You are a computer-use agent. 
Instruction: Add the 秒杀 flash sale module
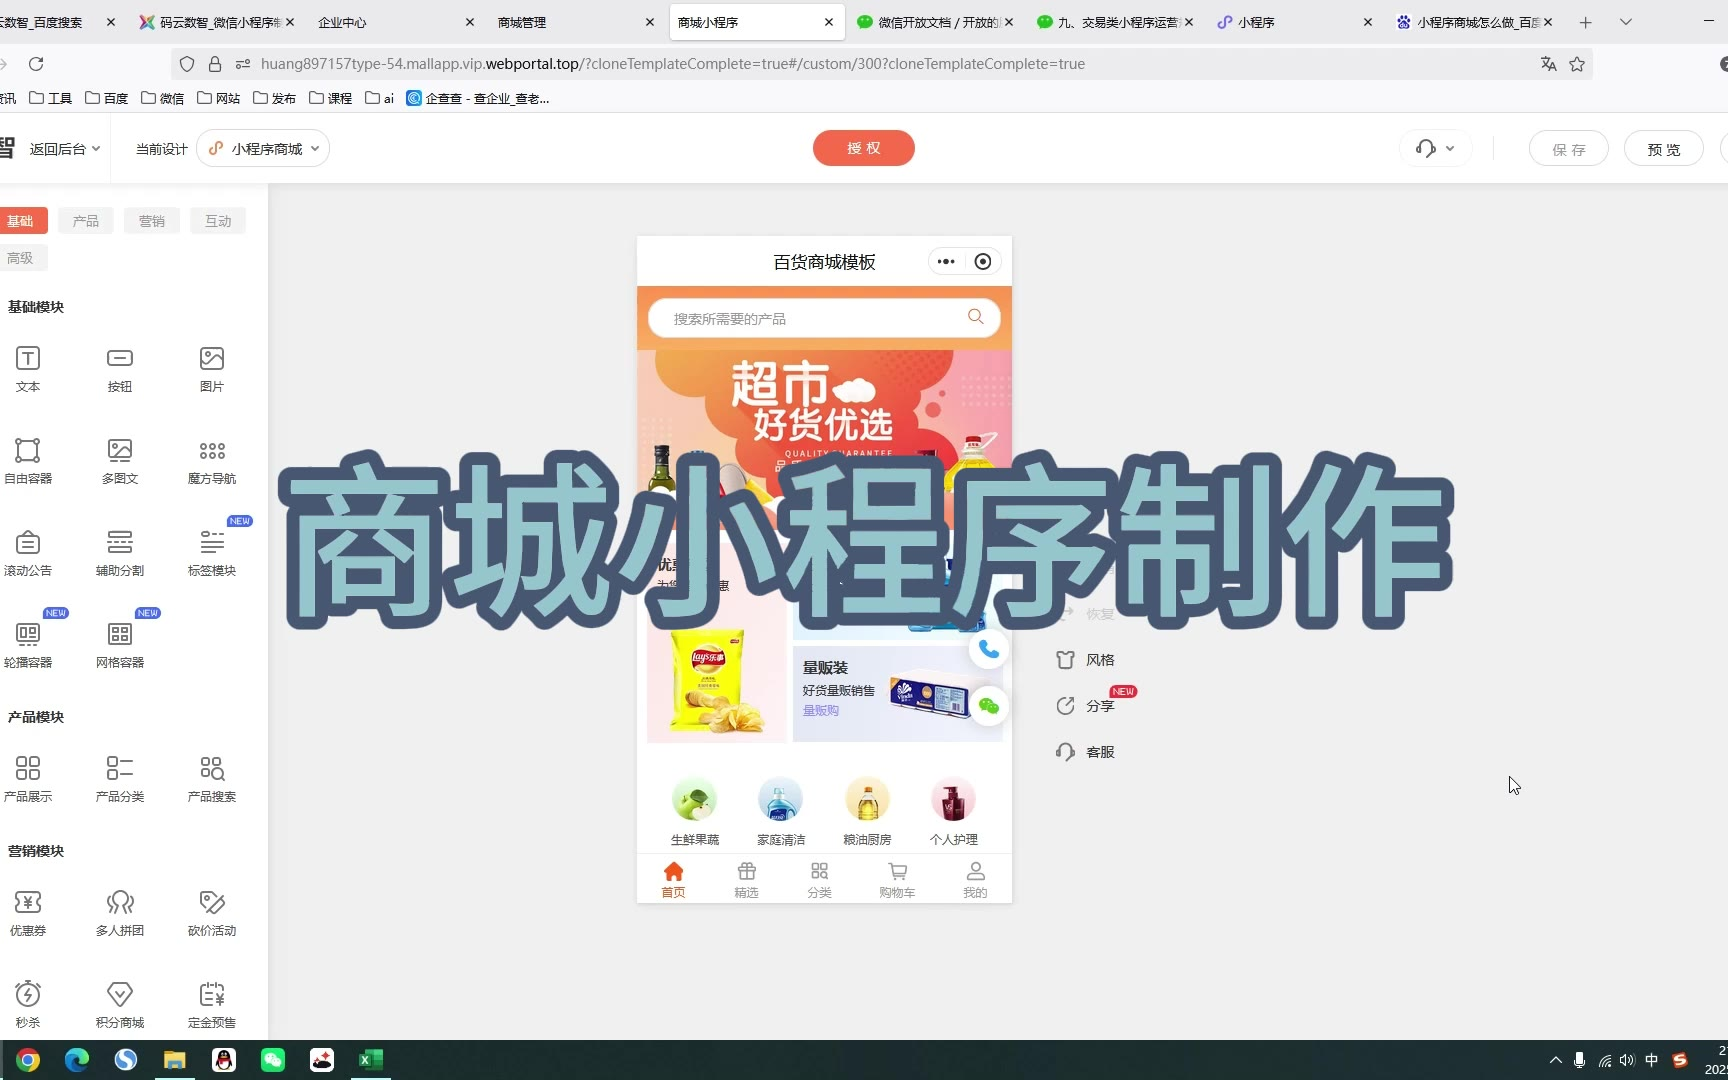pos(28,1005)
